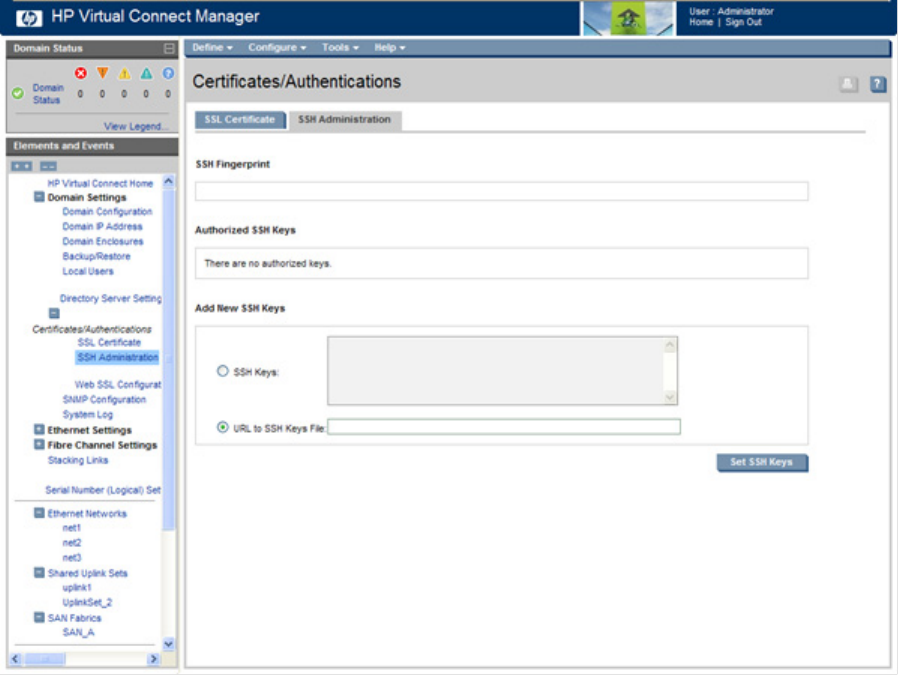The image size is (899, 676).
Task: Select net1 network in tree
Action: tap(72, 528)
